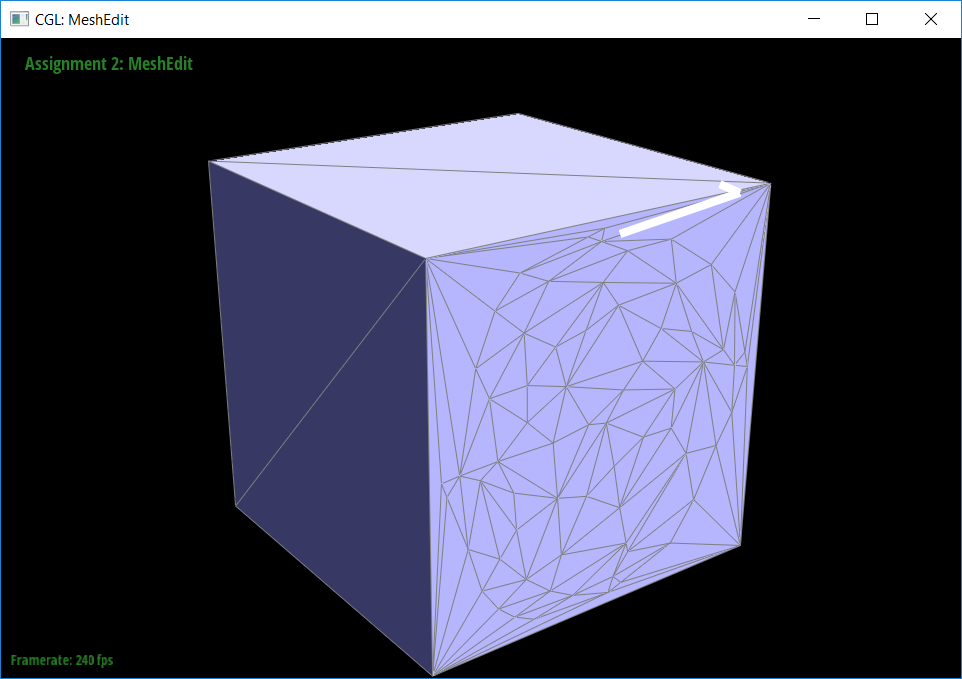This screenshot has width=962, height=679.
Task: Click the CGL MeshEdit app icon in title bar
Action: click(19, 19)
